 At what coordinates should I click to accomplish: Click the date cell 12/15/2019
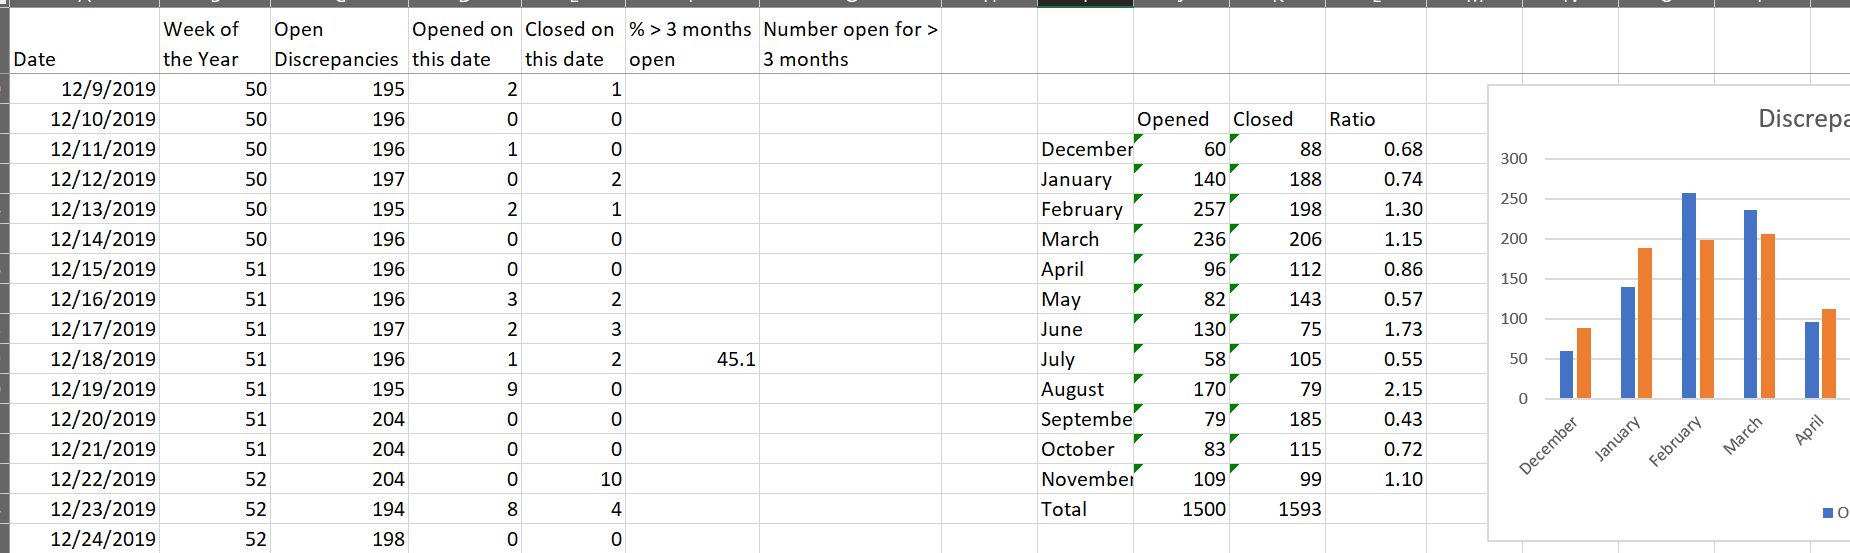pyautogui.click(x=84, y=269)
